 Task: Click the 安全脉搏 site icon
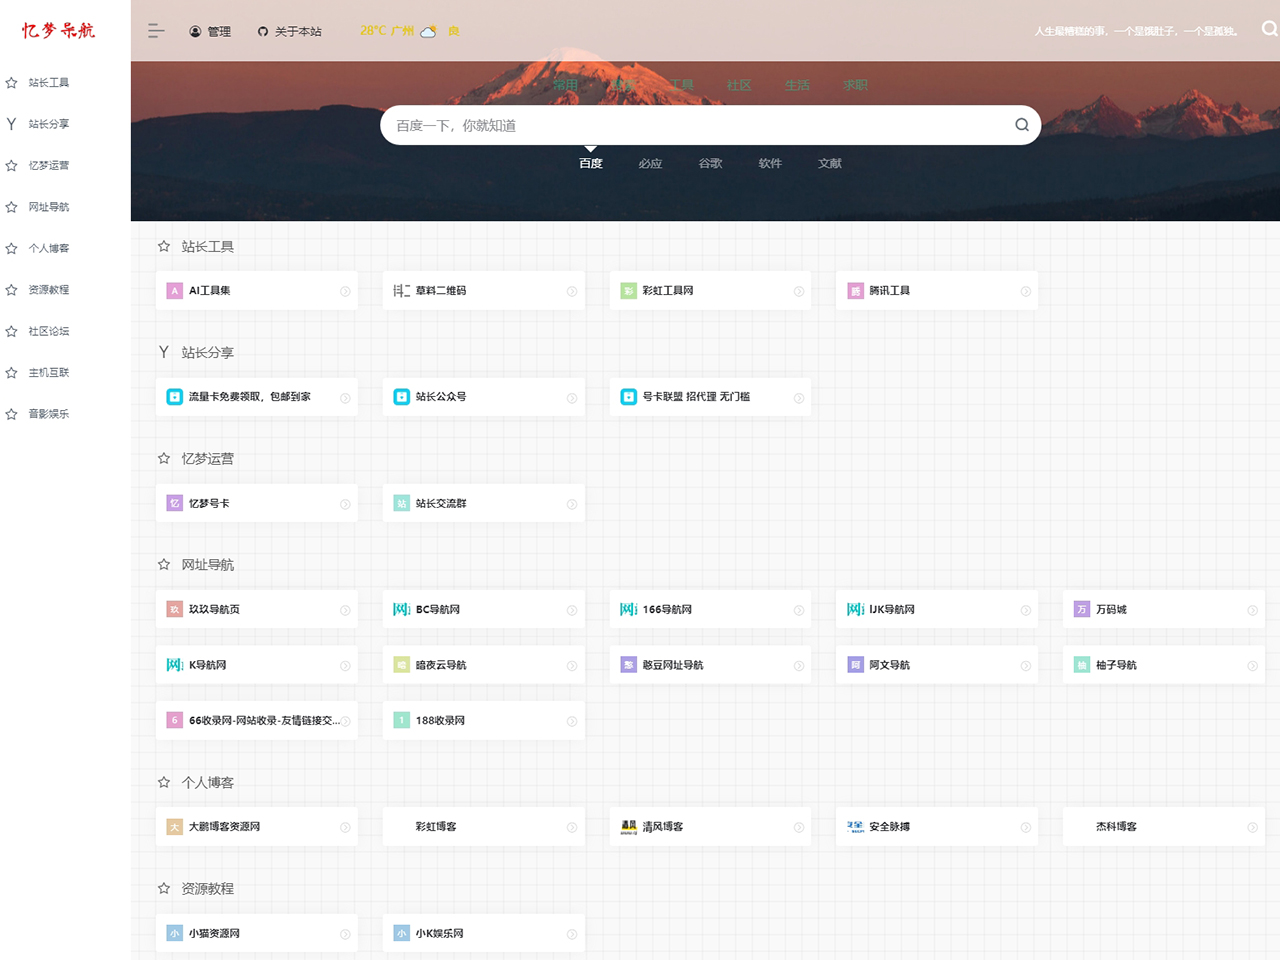[x=855, y=827]
